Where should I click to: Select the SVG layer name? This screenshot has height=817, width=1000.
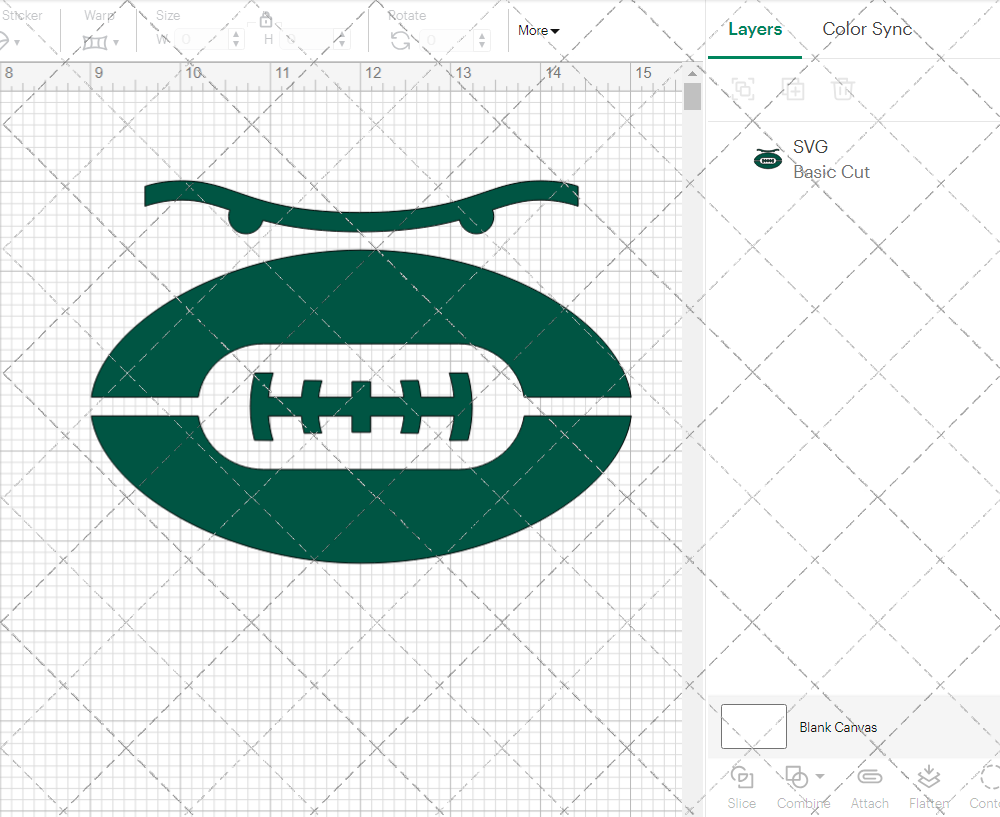pos(810,147)
